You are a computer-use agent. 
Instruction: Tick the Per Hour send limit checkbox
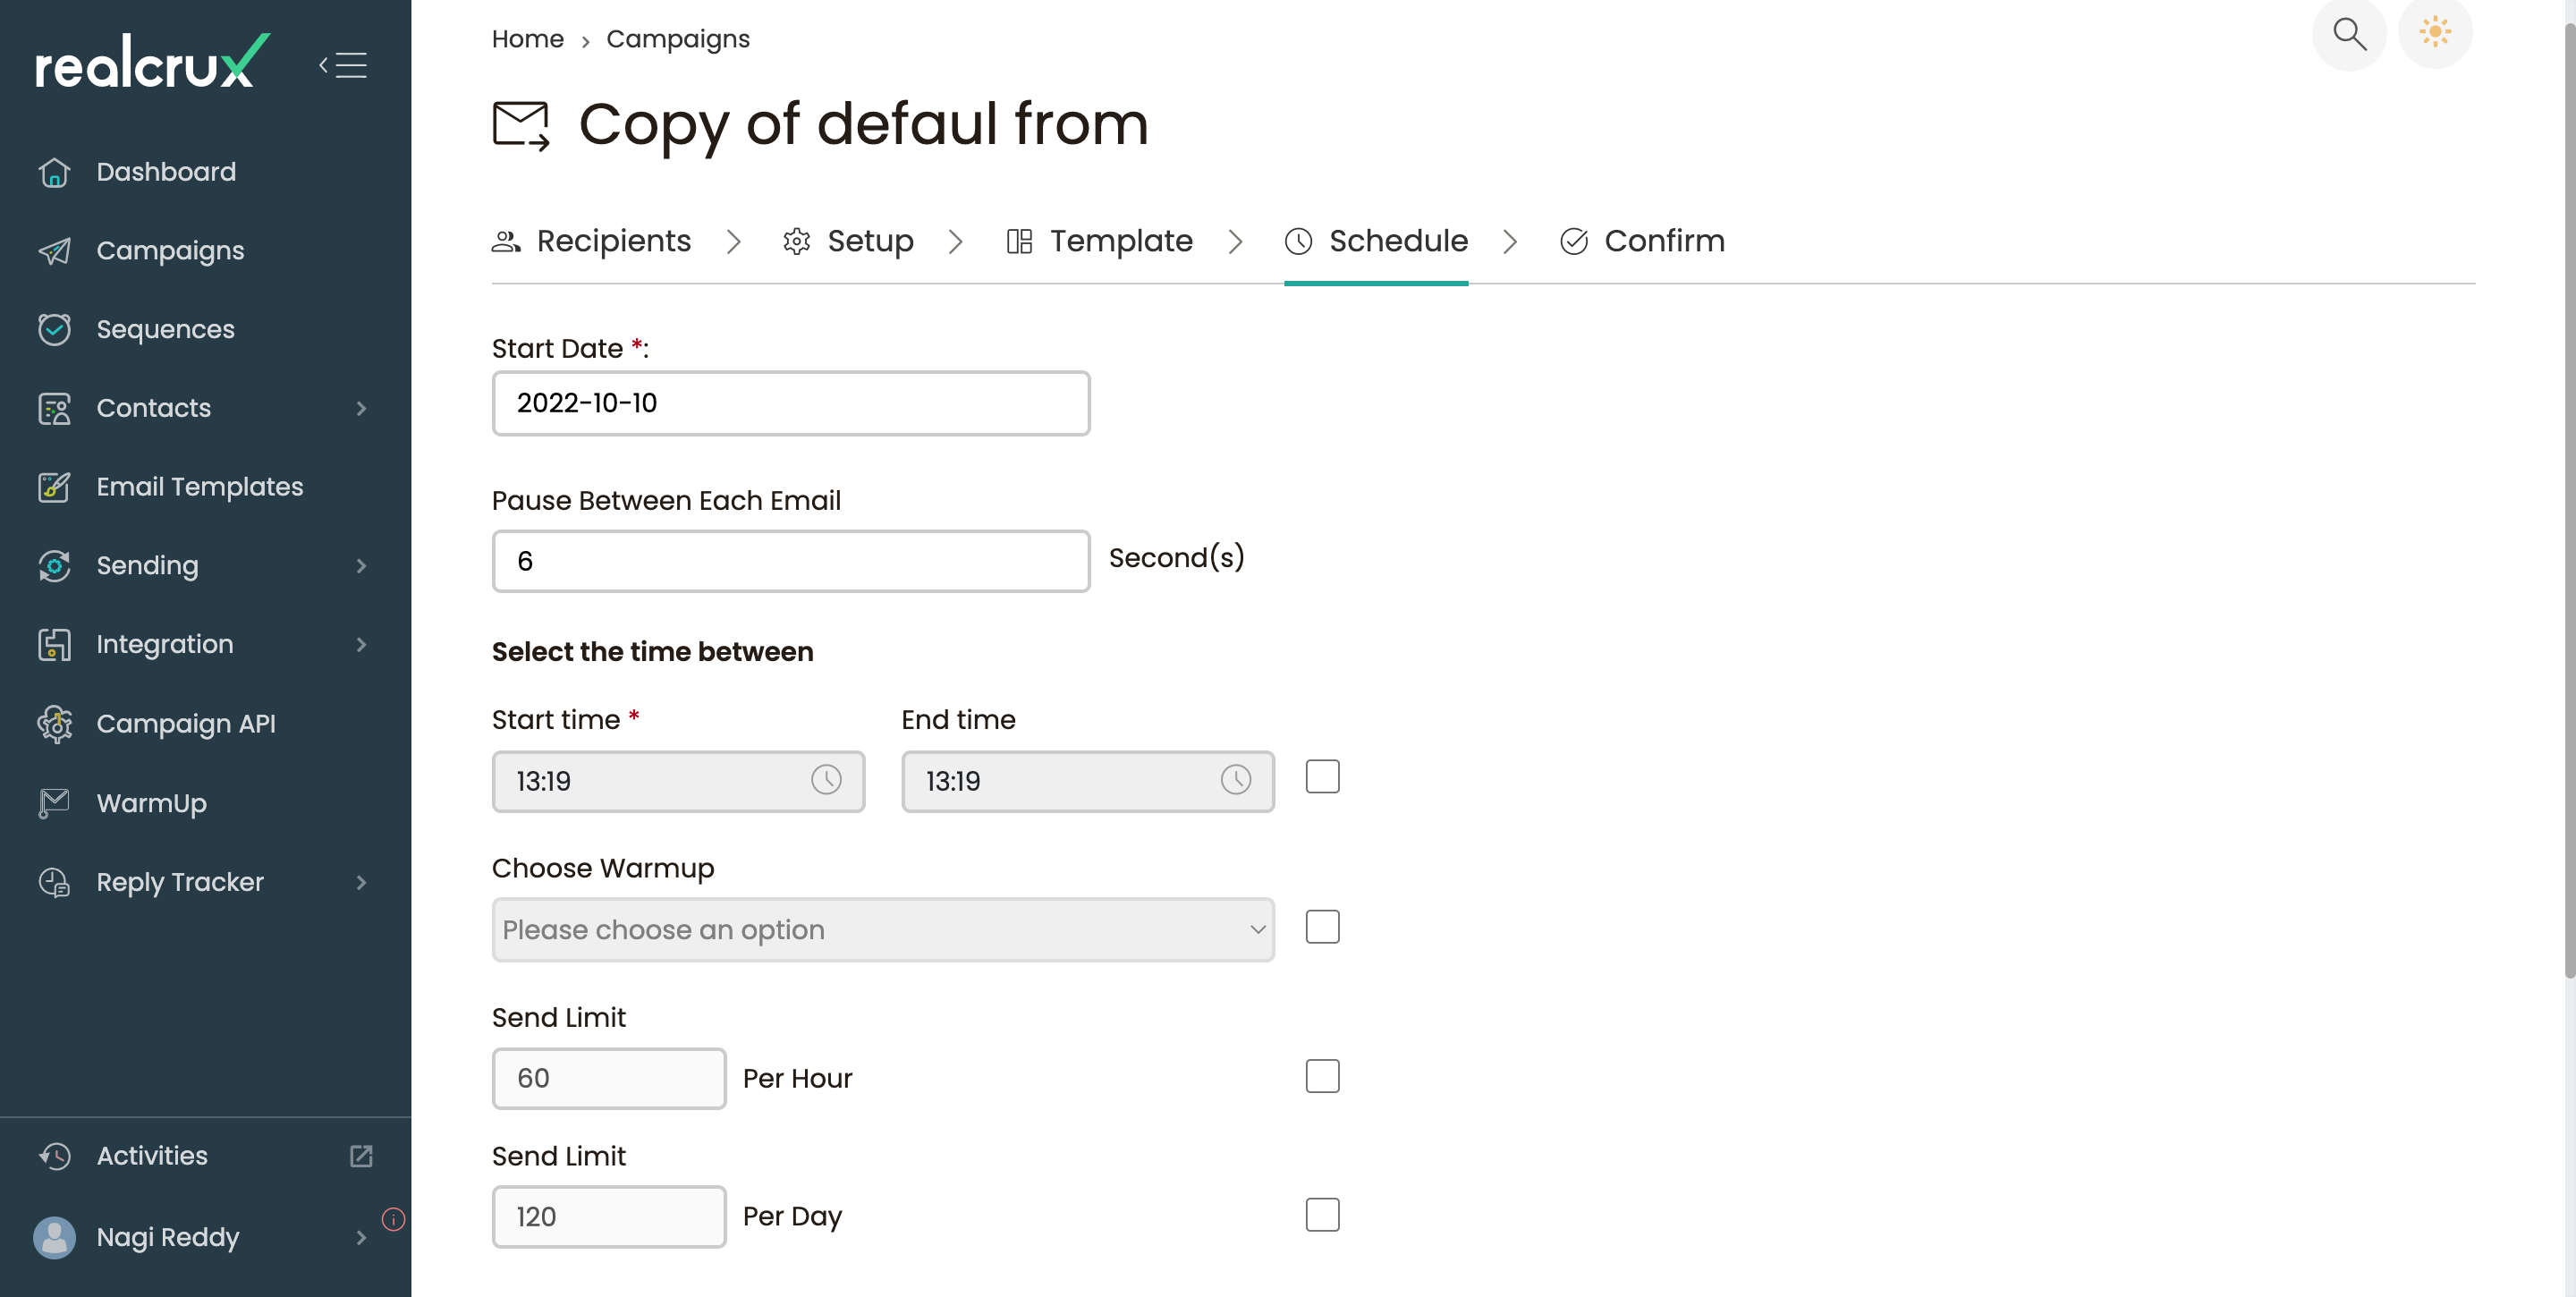pyautogui.click(x=1322, y=1075)
